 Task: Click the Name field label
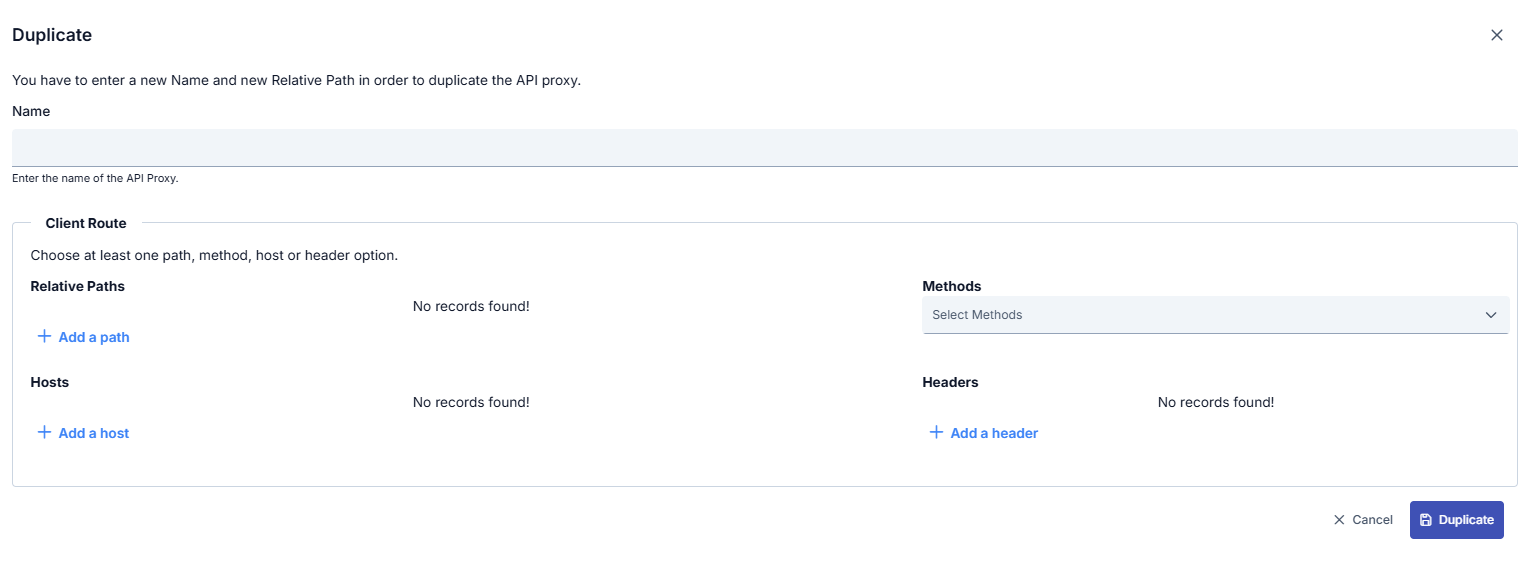(31, 111)
